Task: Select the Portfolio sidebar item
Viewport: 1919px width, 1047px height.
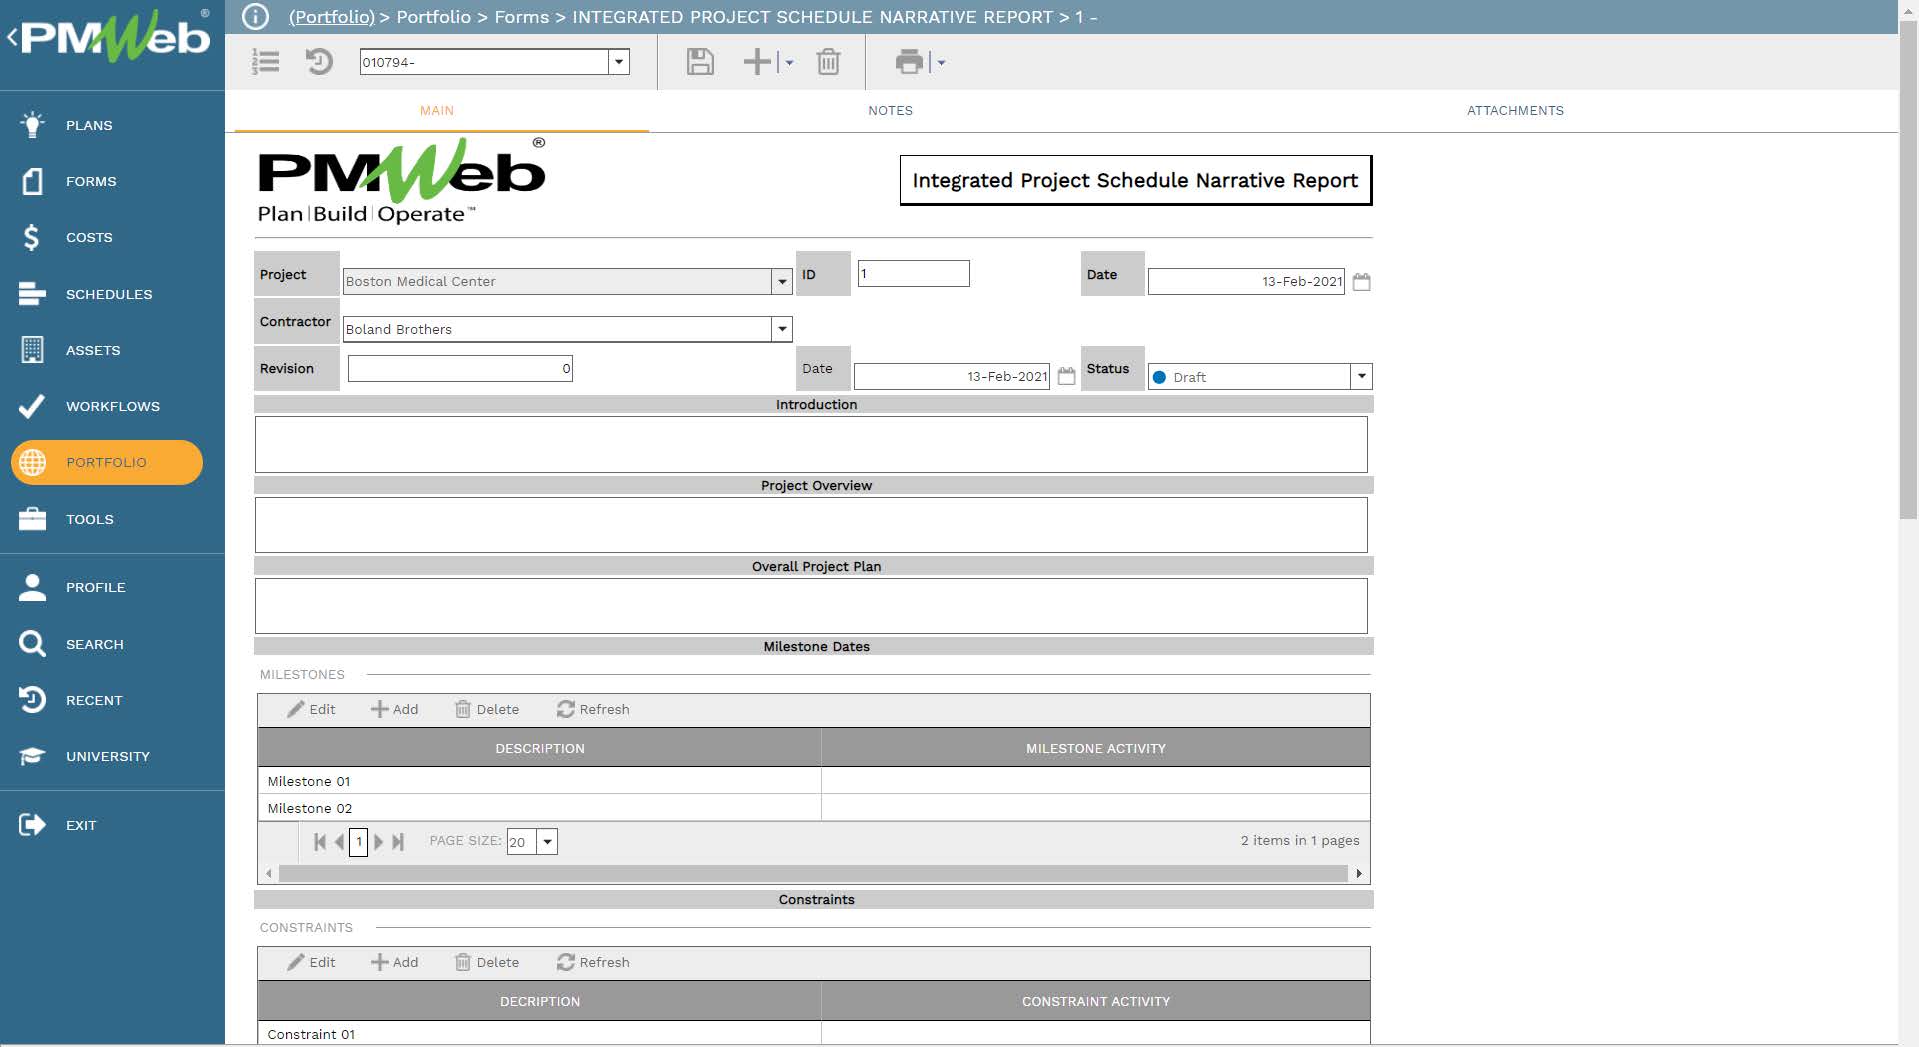Action: tap(107, 462)
